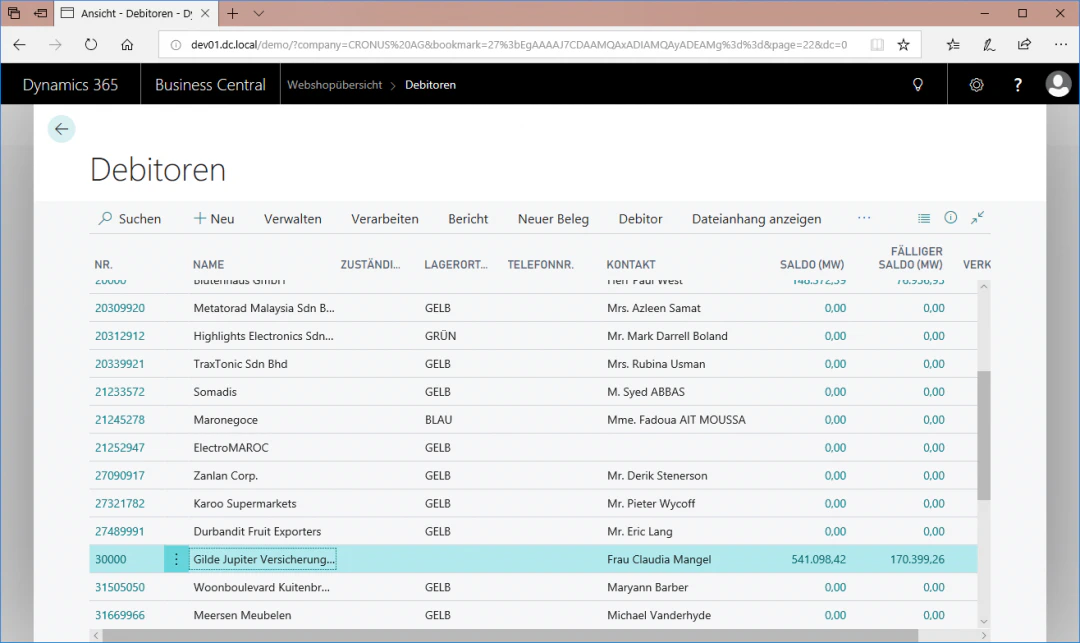
Task: Click the Dynamics 365 link
Action: coord(70,85)
